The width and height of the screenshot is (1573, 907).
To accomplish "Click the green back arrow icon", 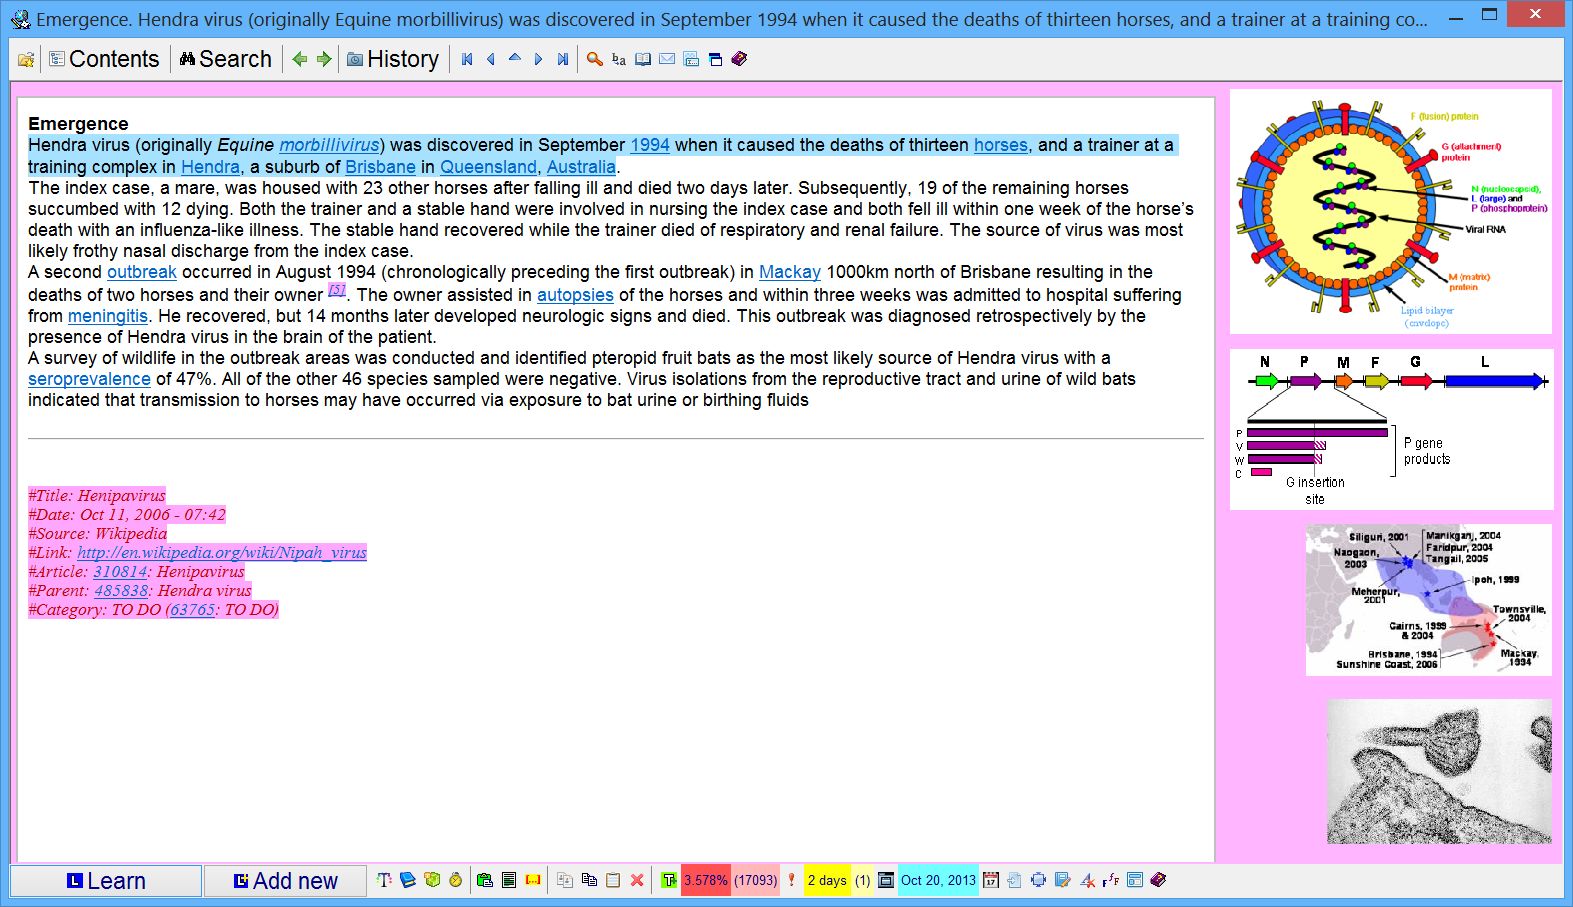I will tap(299, 59).
